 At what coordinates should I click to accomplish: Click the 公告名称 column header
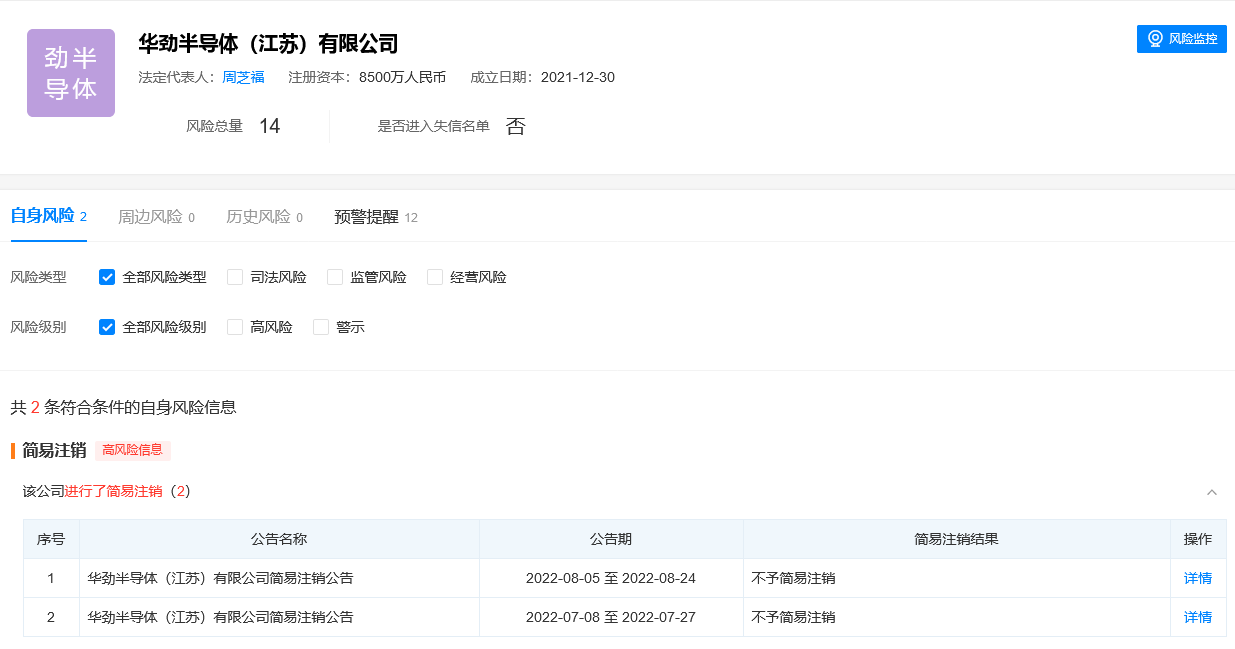click(279, 539)
